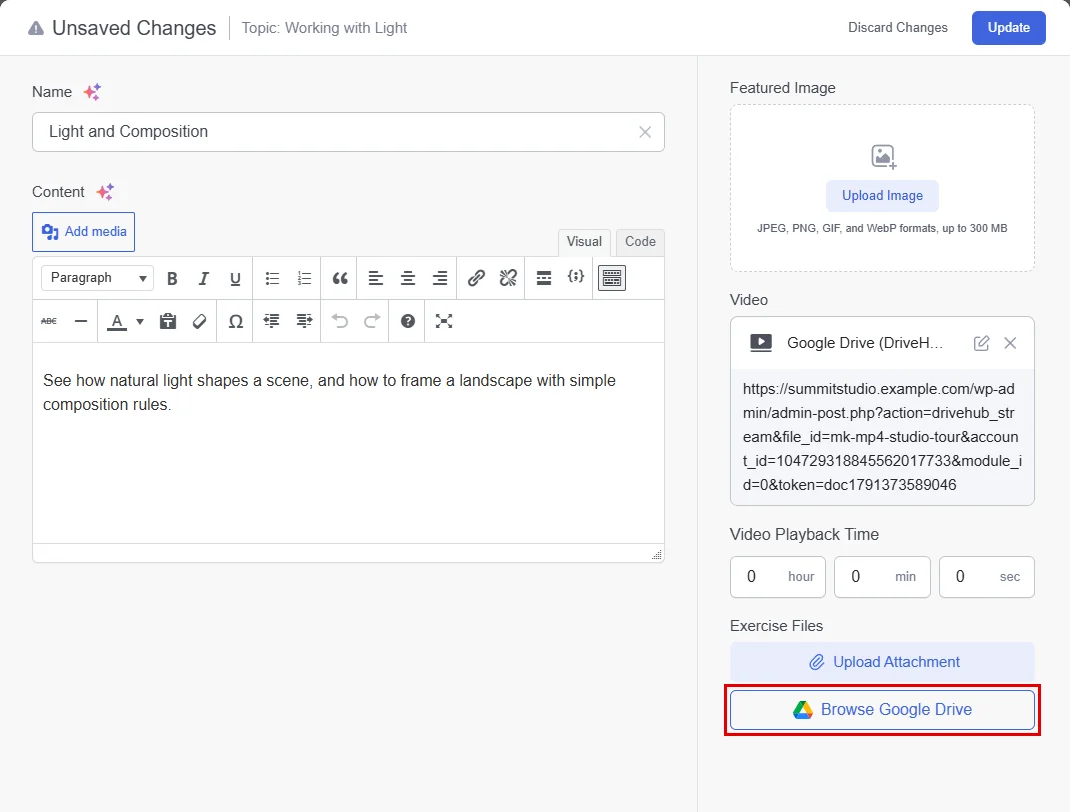Image resolution: width=1070 pixels, height=812 pixels.
Task: Insert a bulleted list
Action: [272, 278]
